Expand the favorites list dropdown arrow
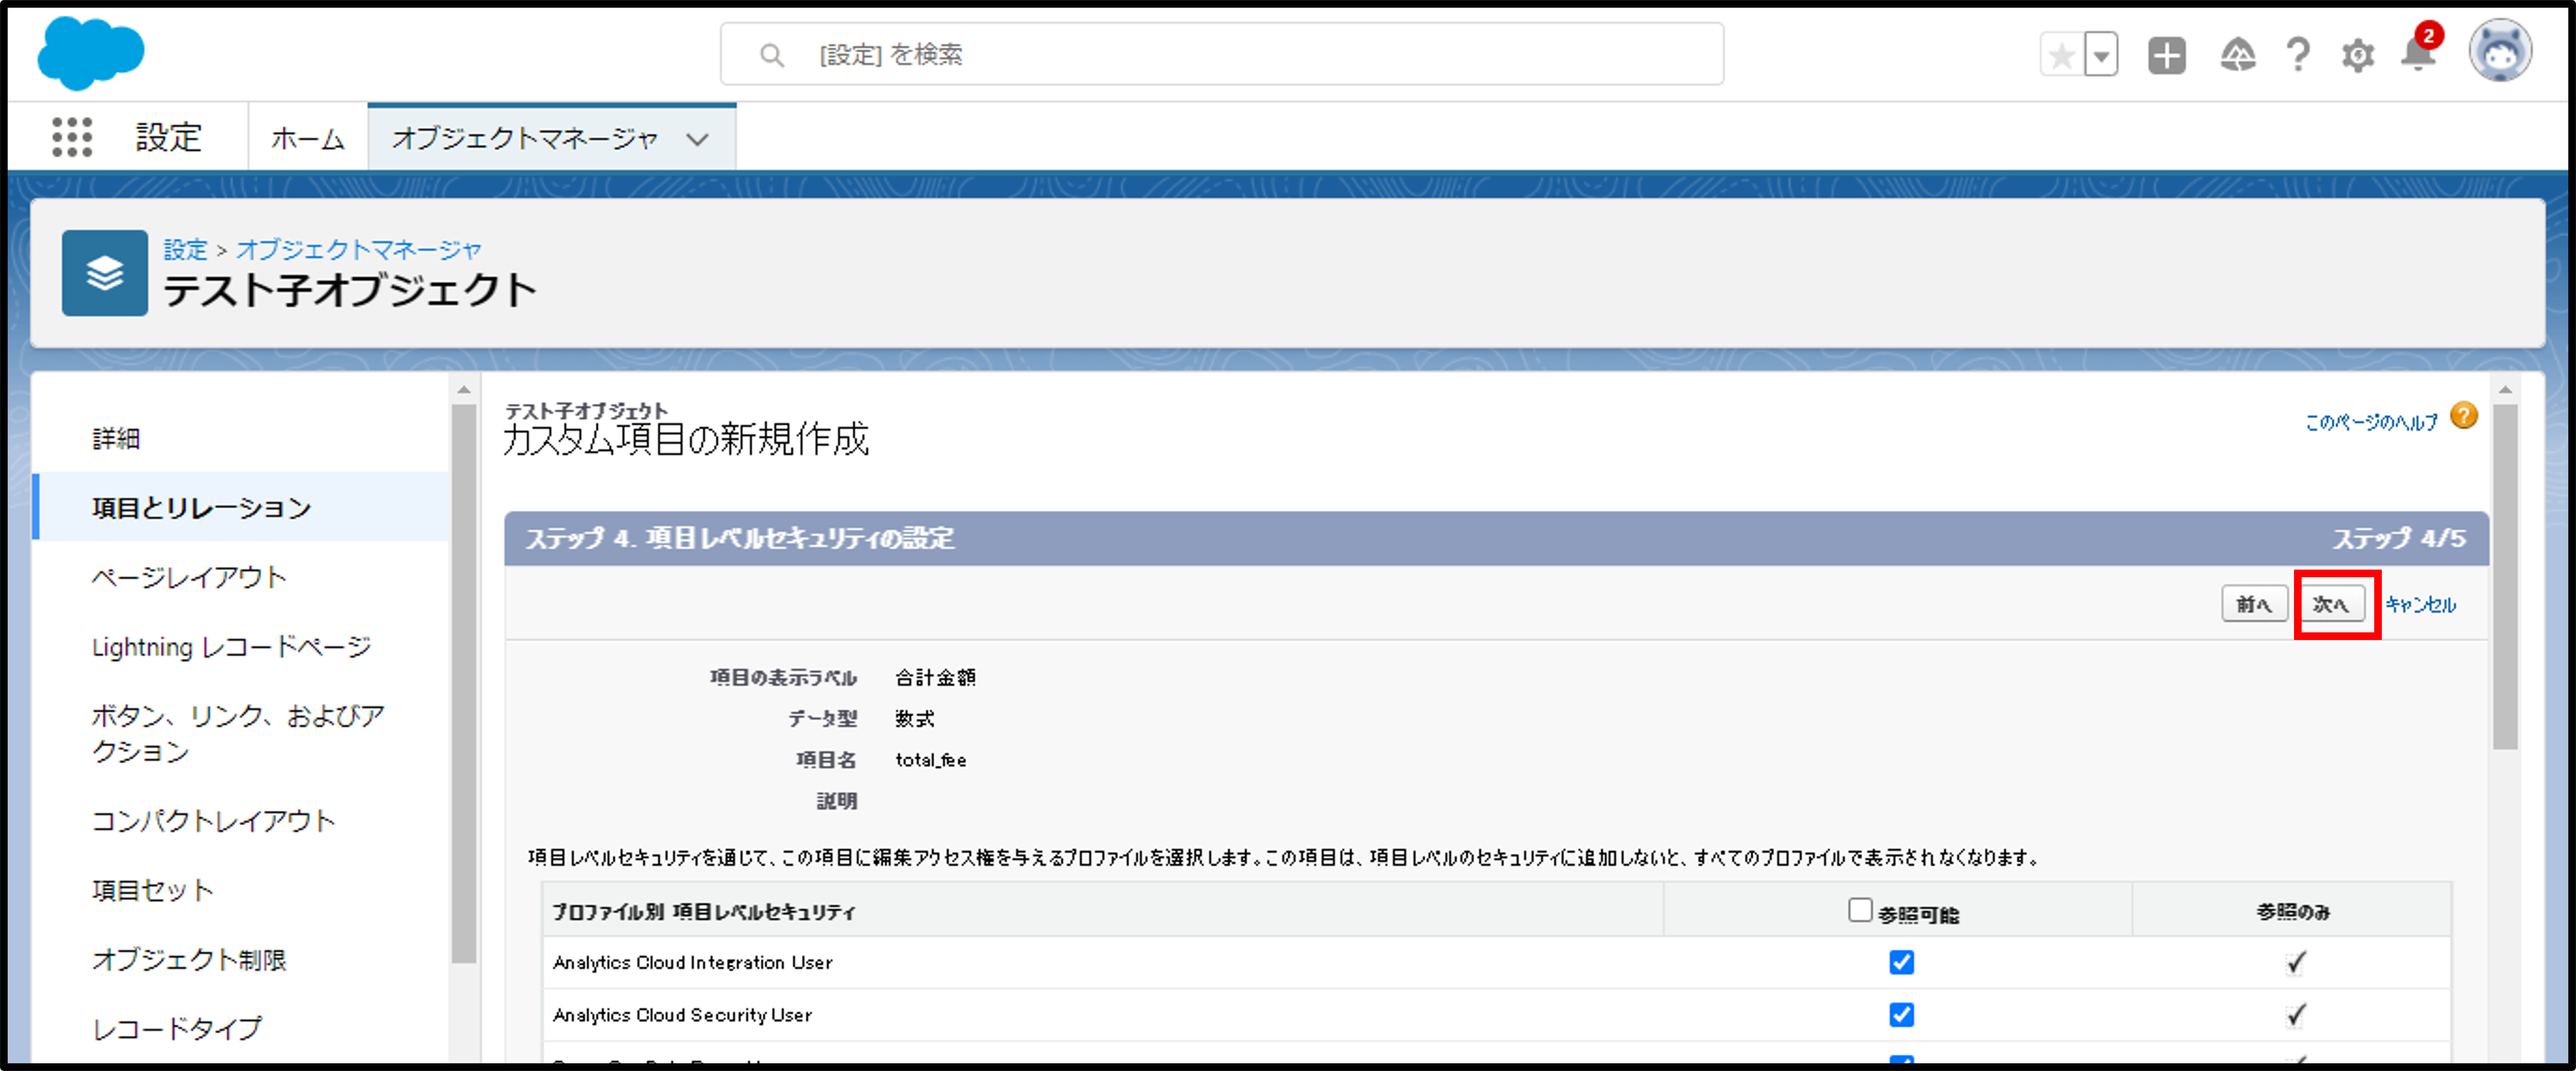This screenshot has width=2576, height=1071. (x=2101, y=55)
